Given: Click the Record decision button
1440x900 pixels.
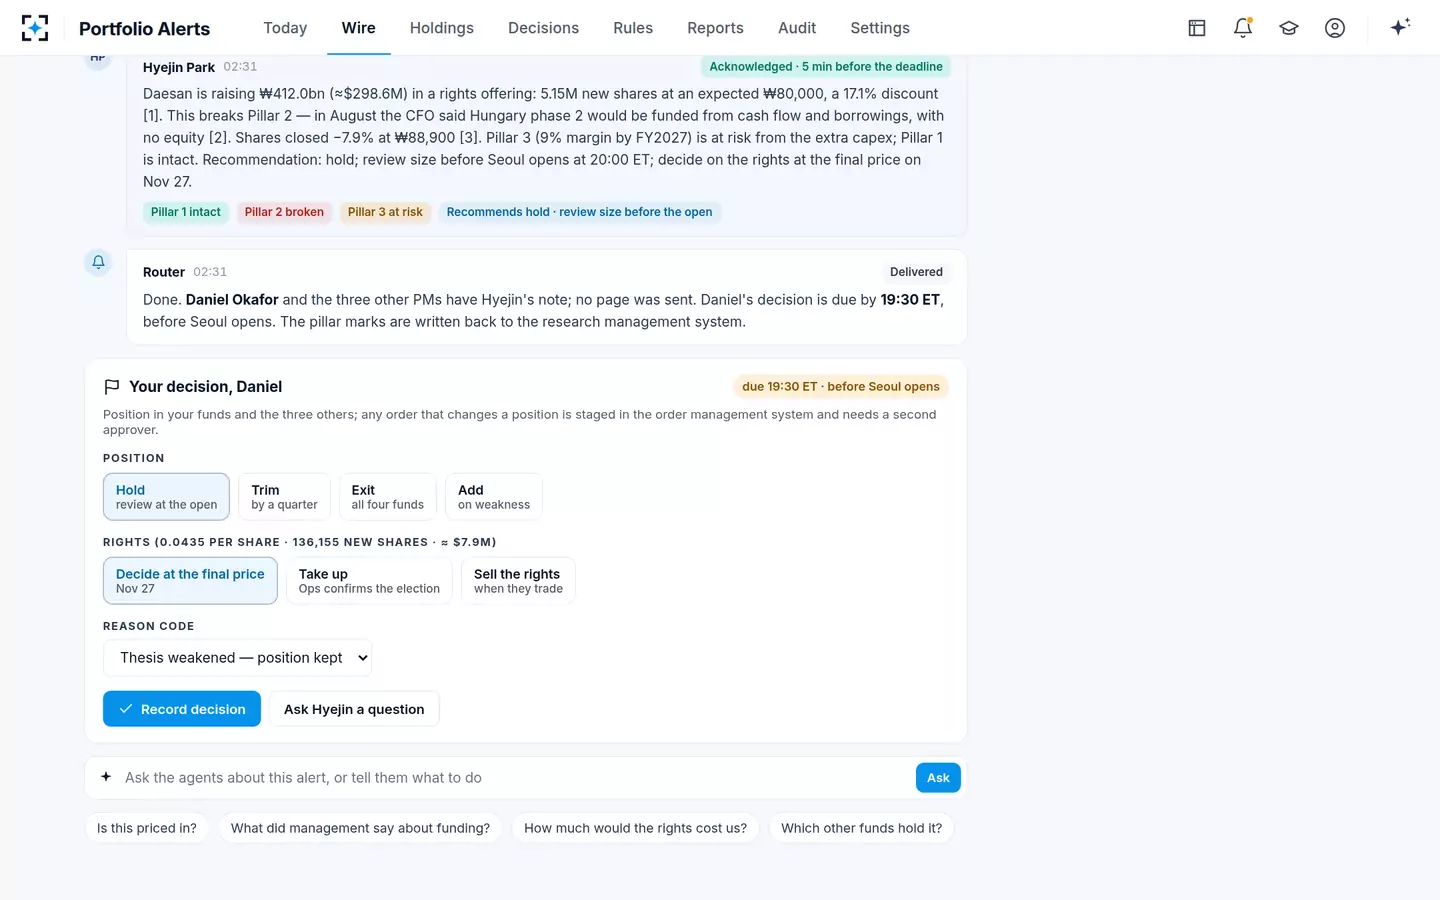Looking at the screenshot, I should [x=182, y=709].
